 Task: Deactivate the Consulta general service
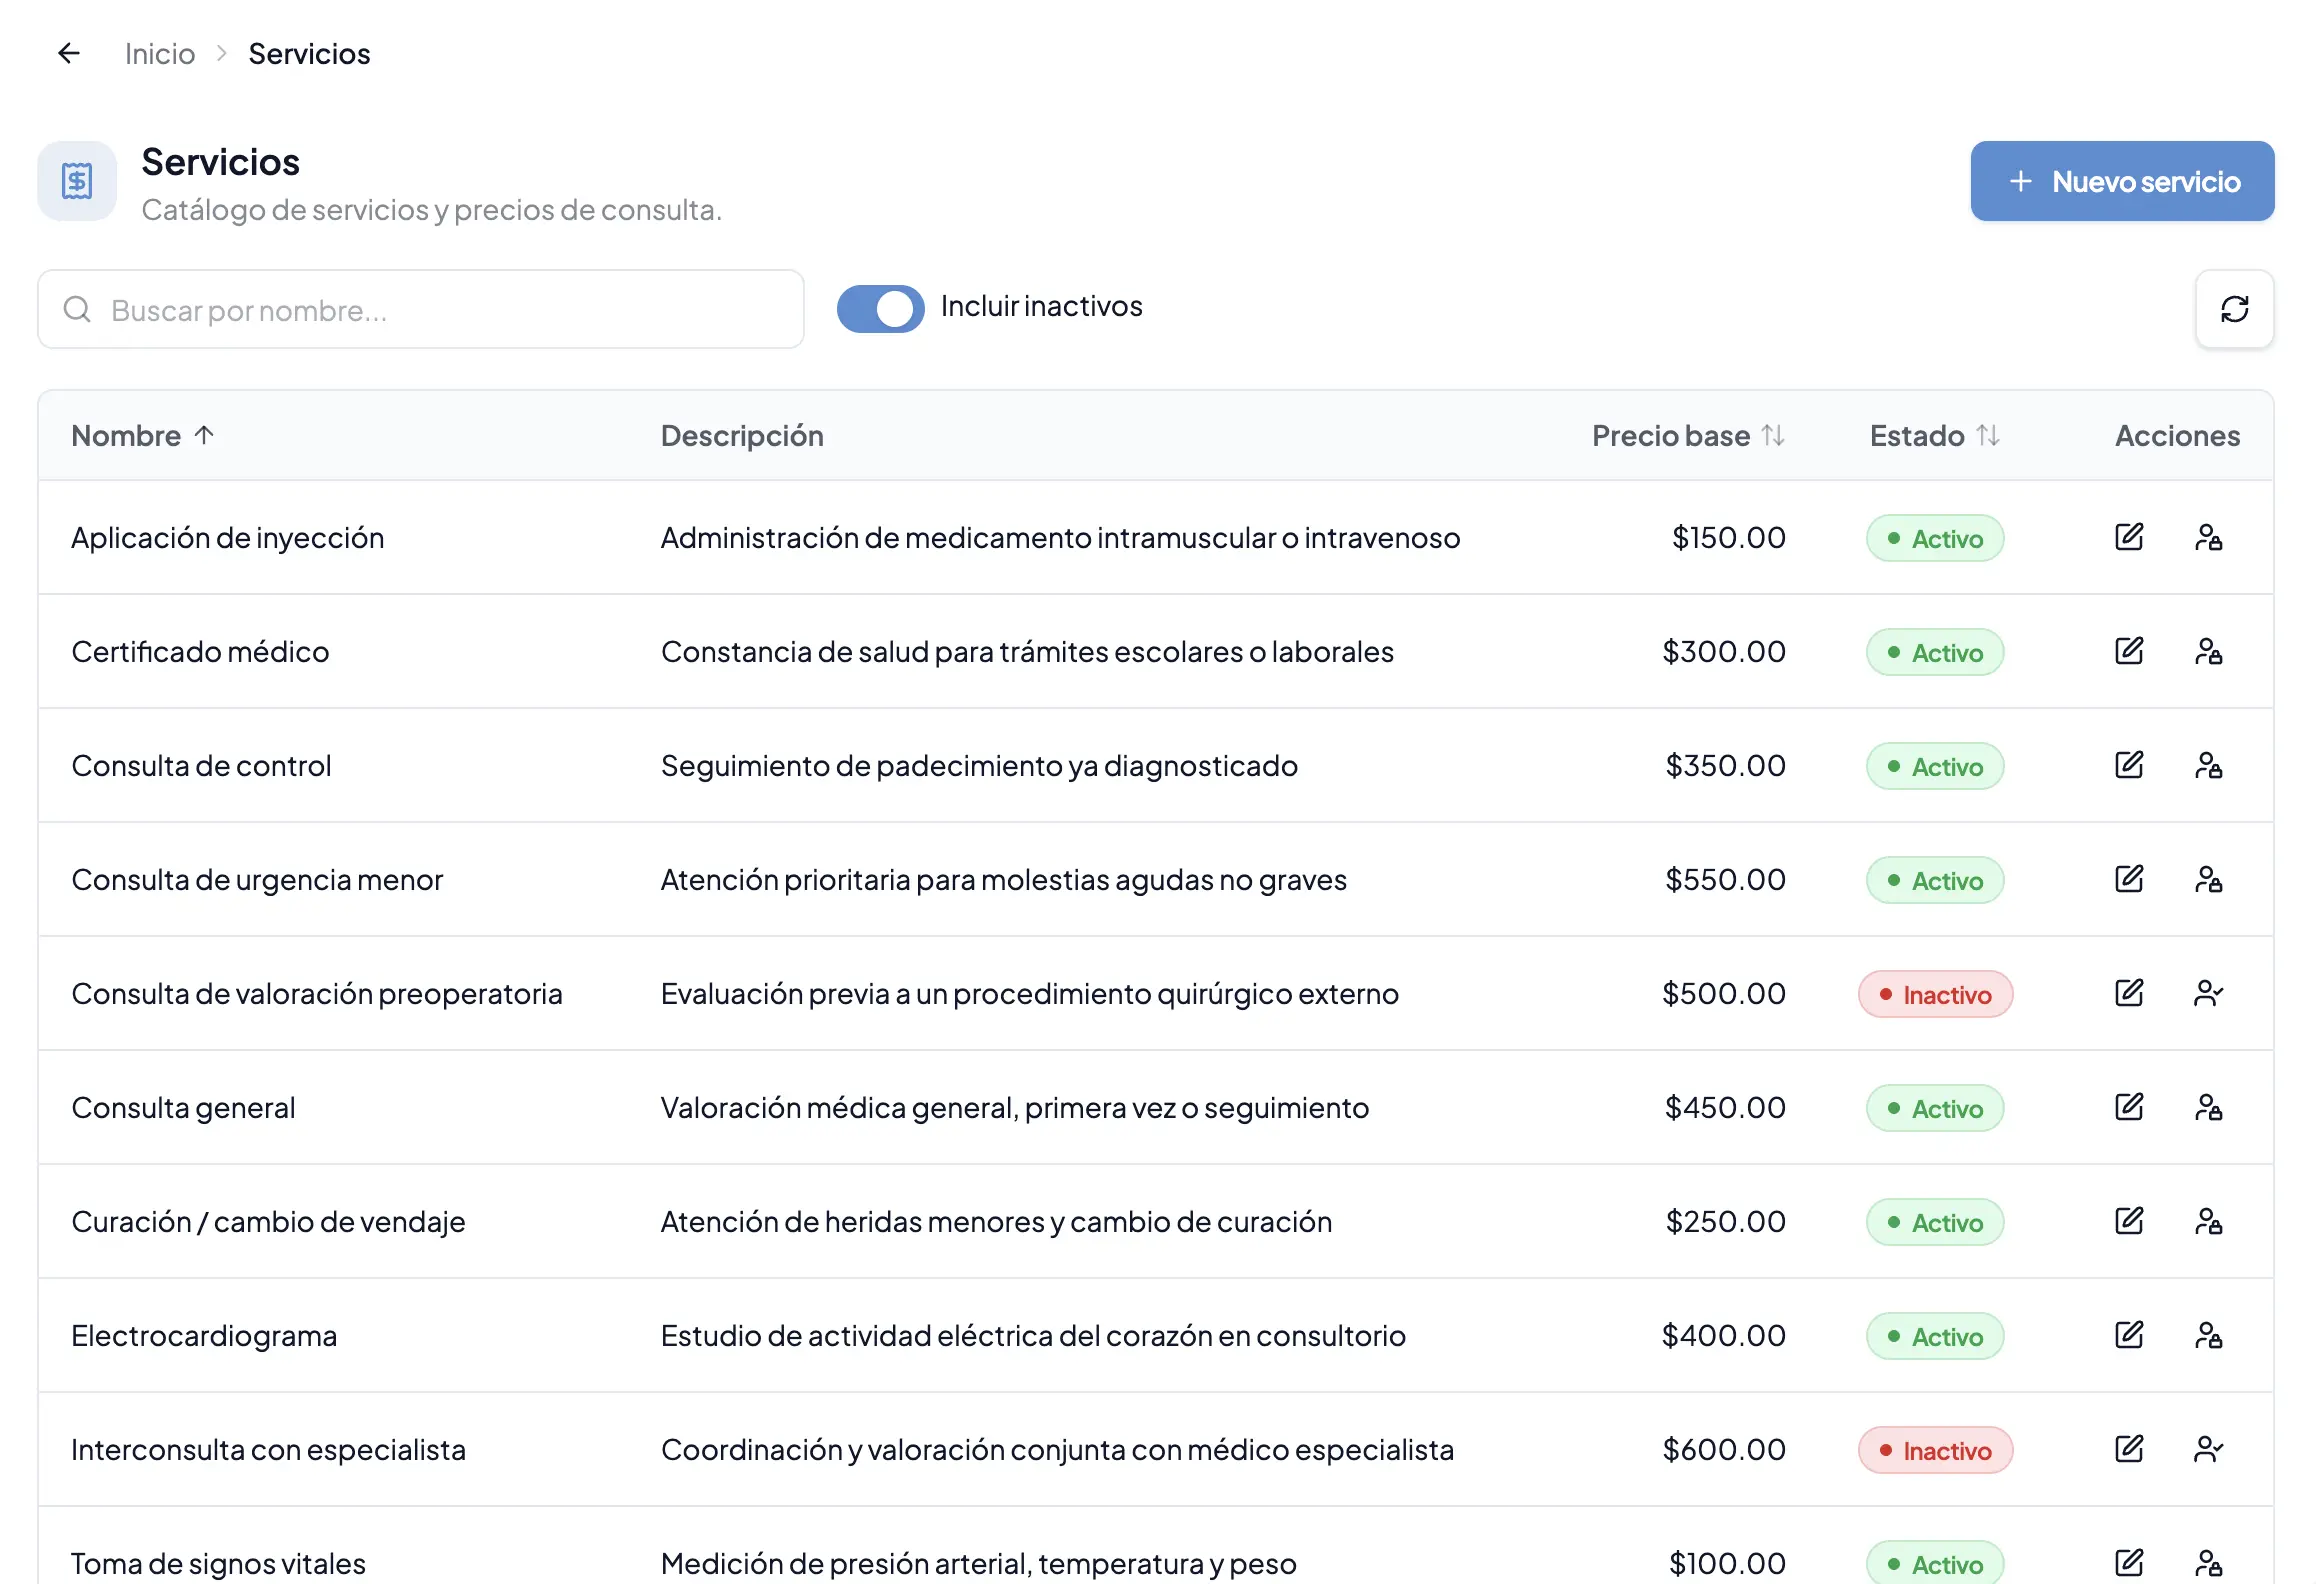coord(2208,1107)
